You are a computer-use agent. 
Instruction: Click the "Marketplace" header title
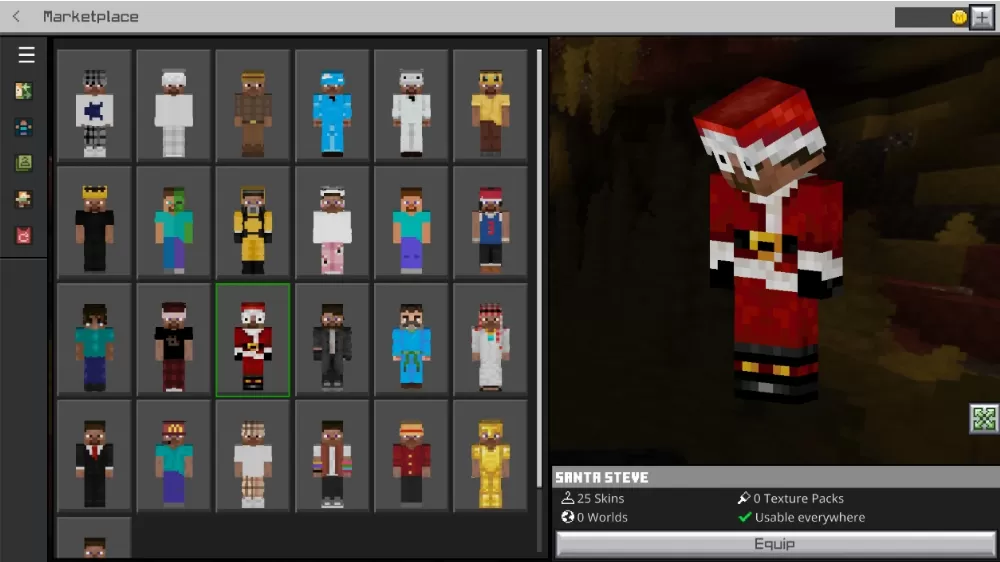pyautogui.click(x=91, y=17)
